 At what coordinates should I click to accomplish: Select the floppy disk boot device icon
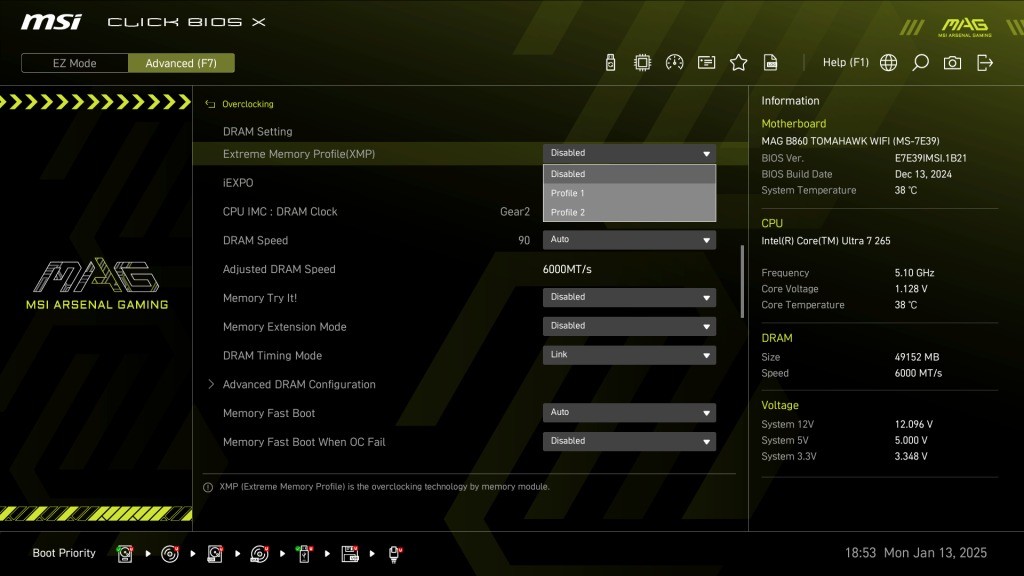coord(350,553)
